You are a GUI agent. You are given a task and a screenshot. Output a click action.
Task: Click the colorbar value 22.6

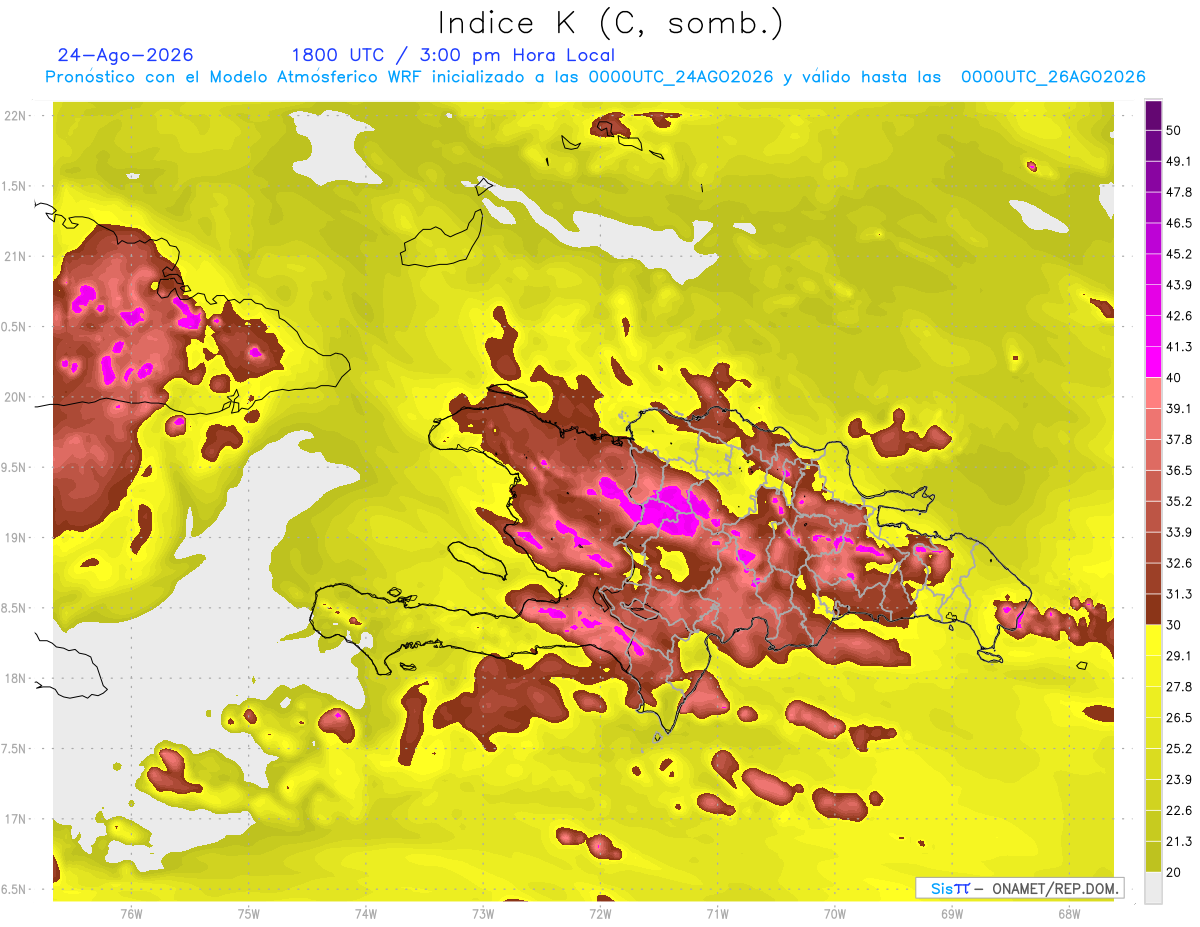pyautogui.click(x=1179, y=810)
